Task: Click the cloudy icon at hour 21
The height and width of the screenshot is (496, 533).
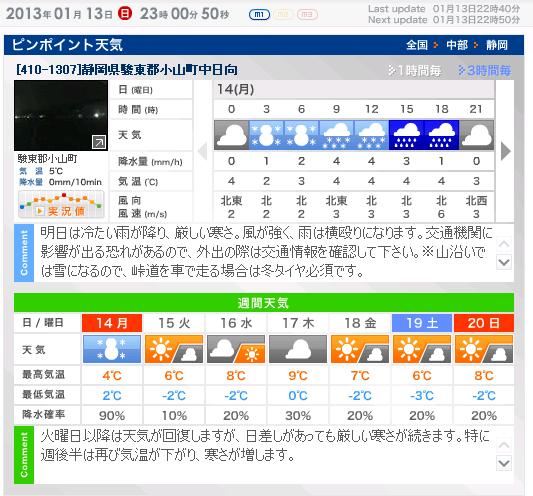Action: [x=476, y=135]
